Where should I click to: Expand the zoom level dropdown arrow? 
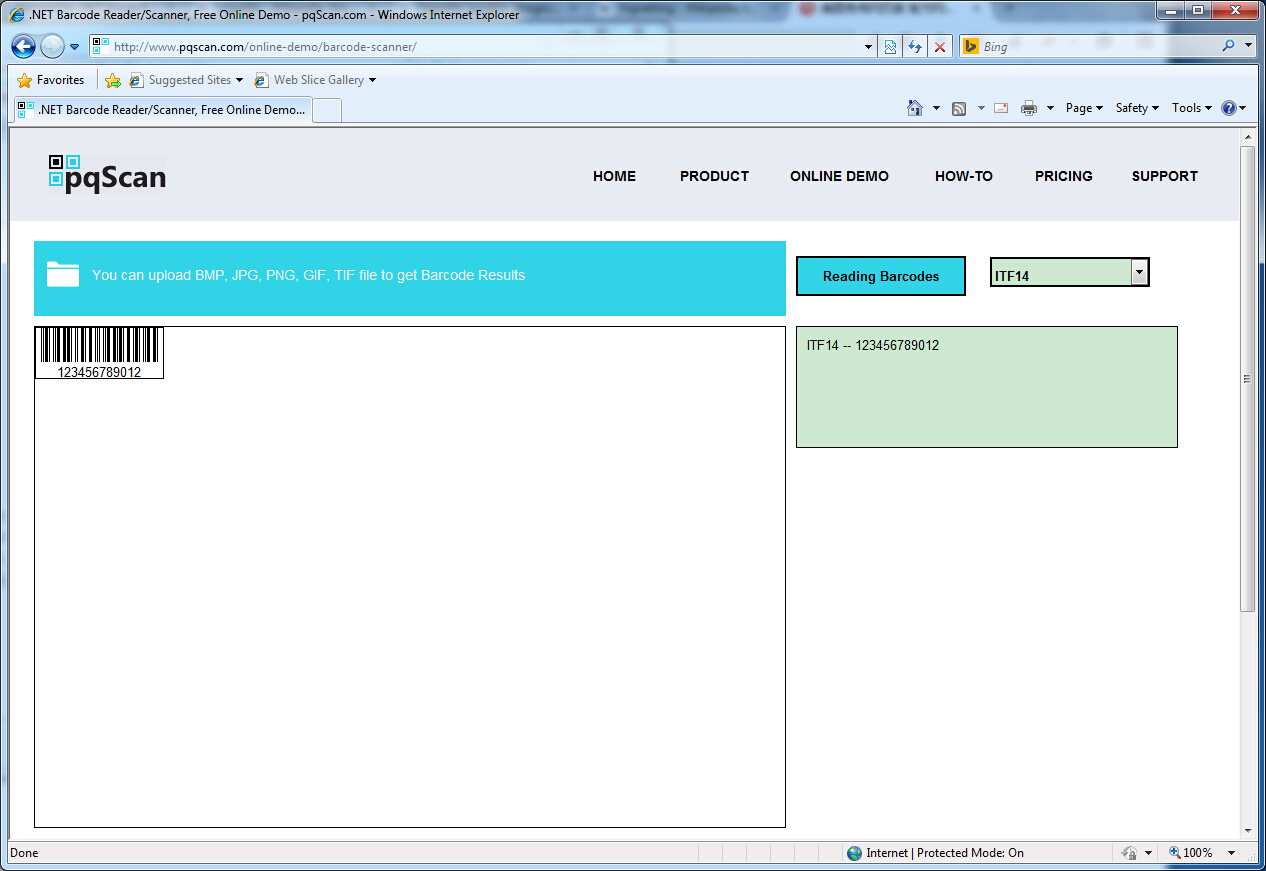(x=1232, y=853)
